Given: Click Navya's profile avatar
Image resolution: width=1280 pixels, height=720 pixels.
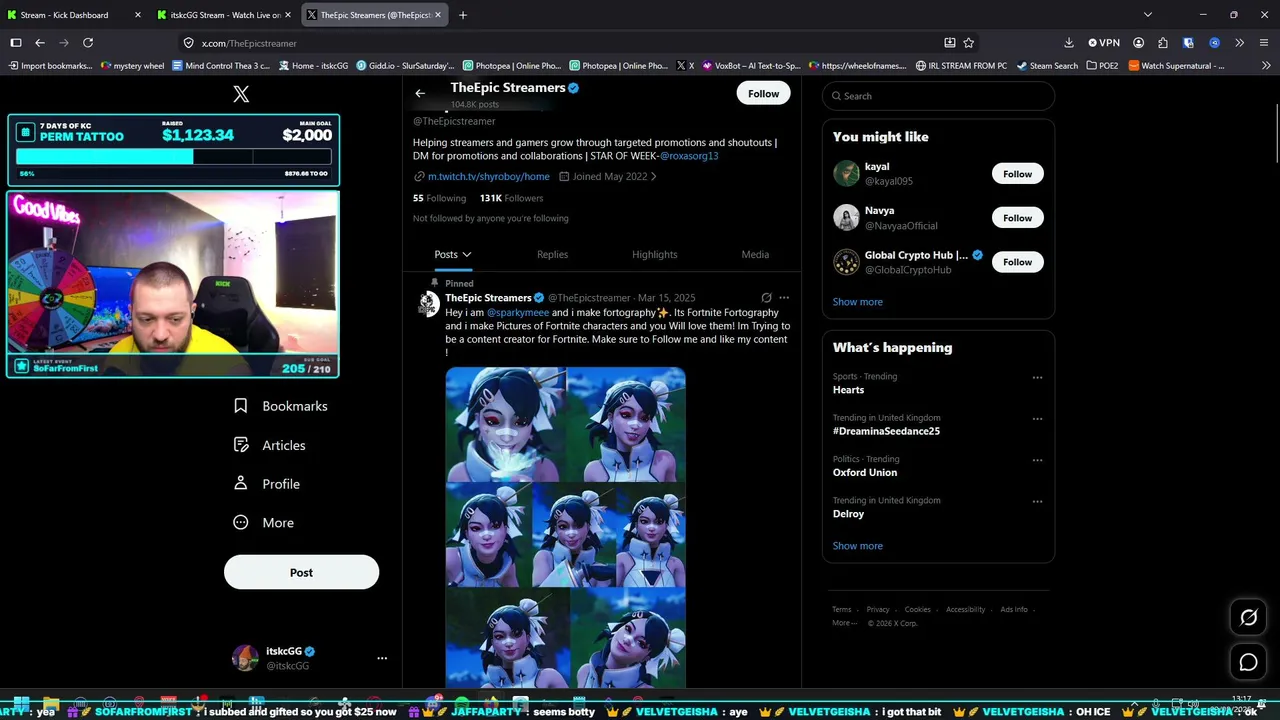Looking at the screenshot, I should [x=846, y=218].
